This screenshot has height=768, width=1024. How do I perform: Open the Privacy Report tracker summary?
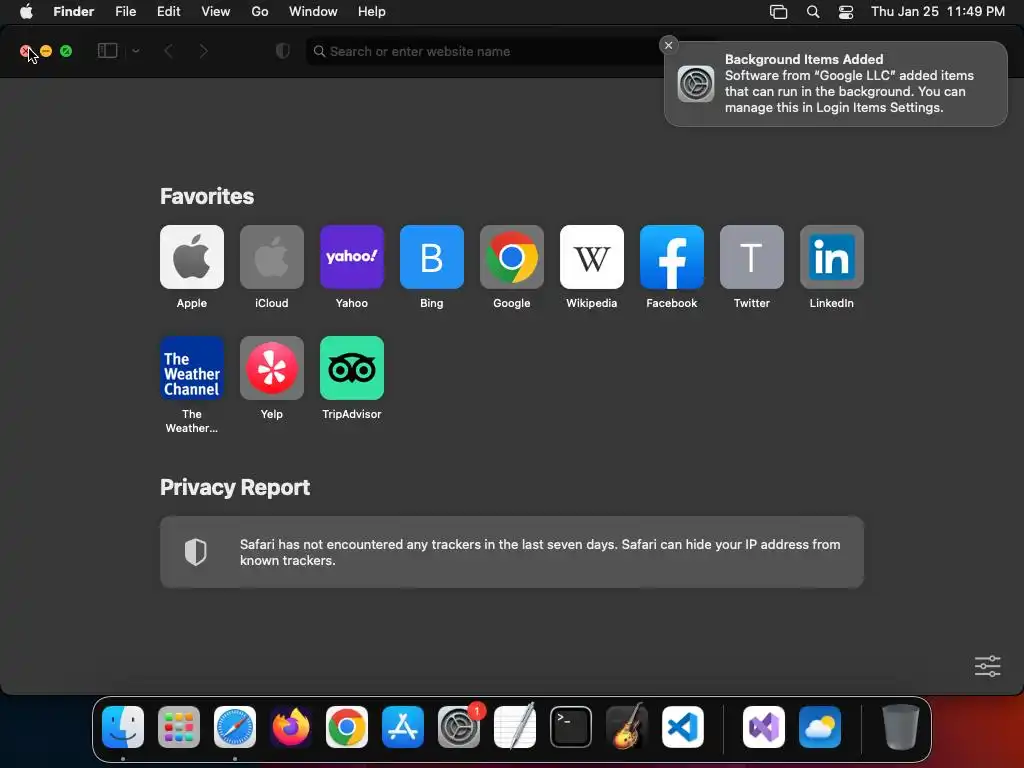click(x=511, y=552)
